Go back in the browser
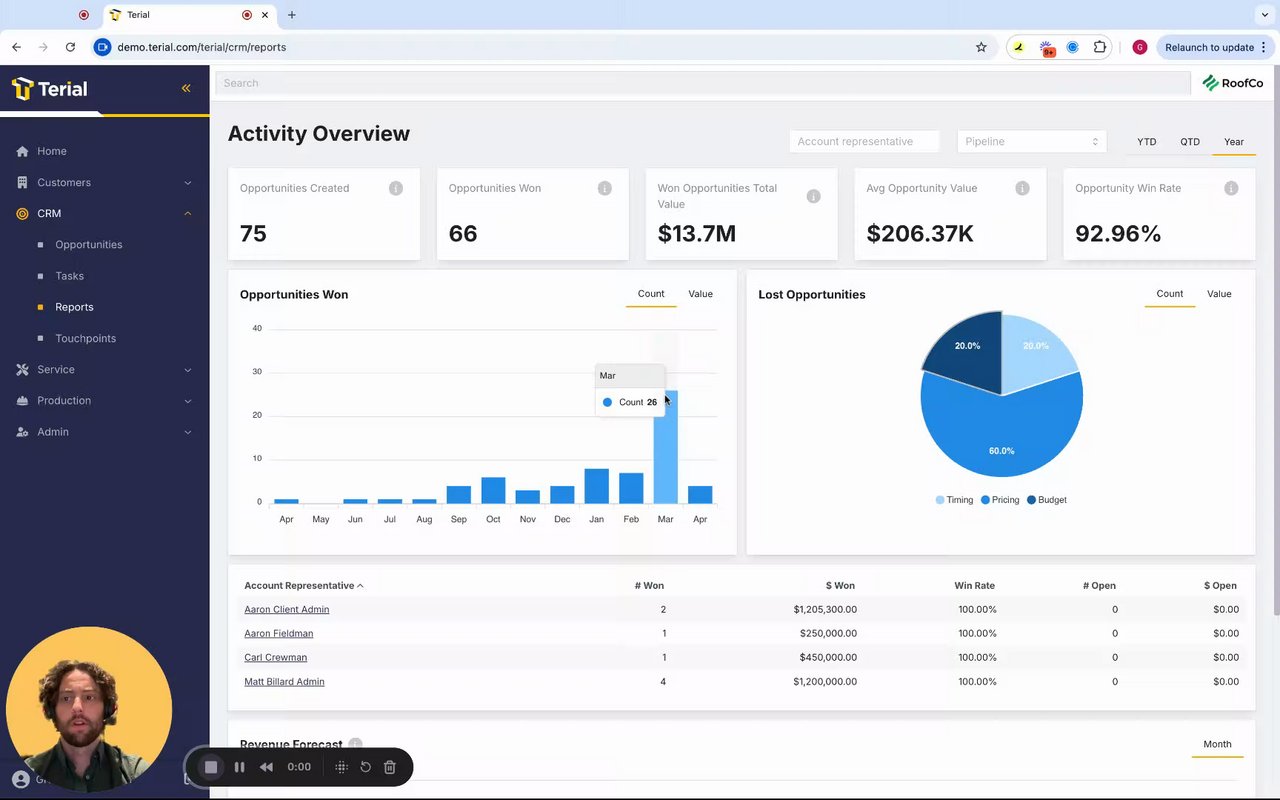1280x800 pixels. pos(17,47)
